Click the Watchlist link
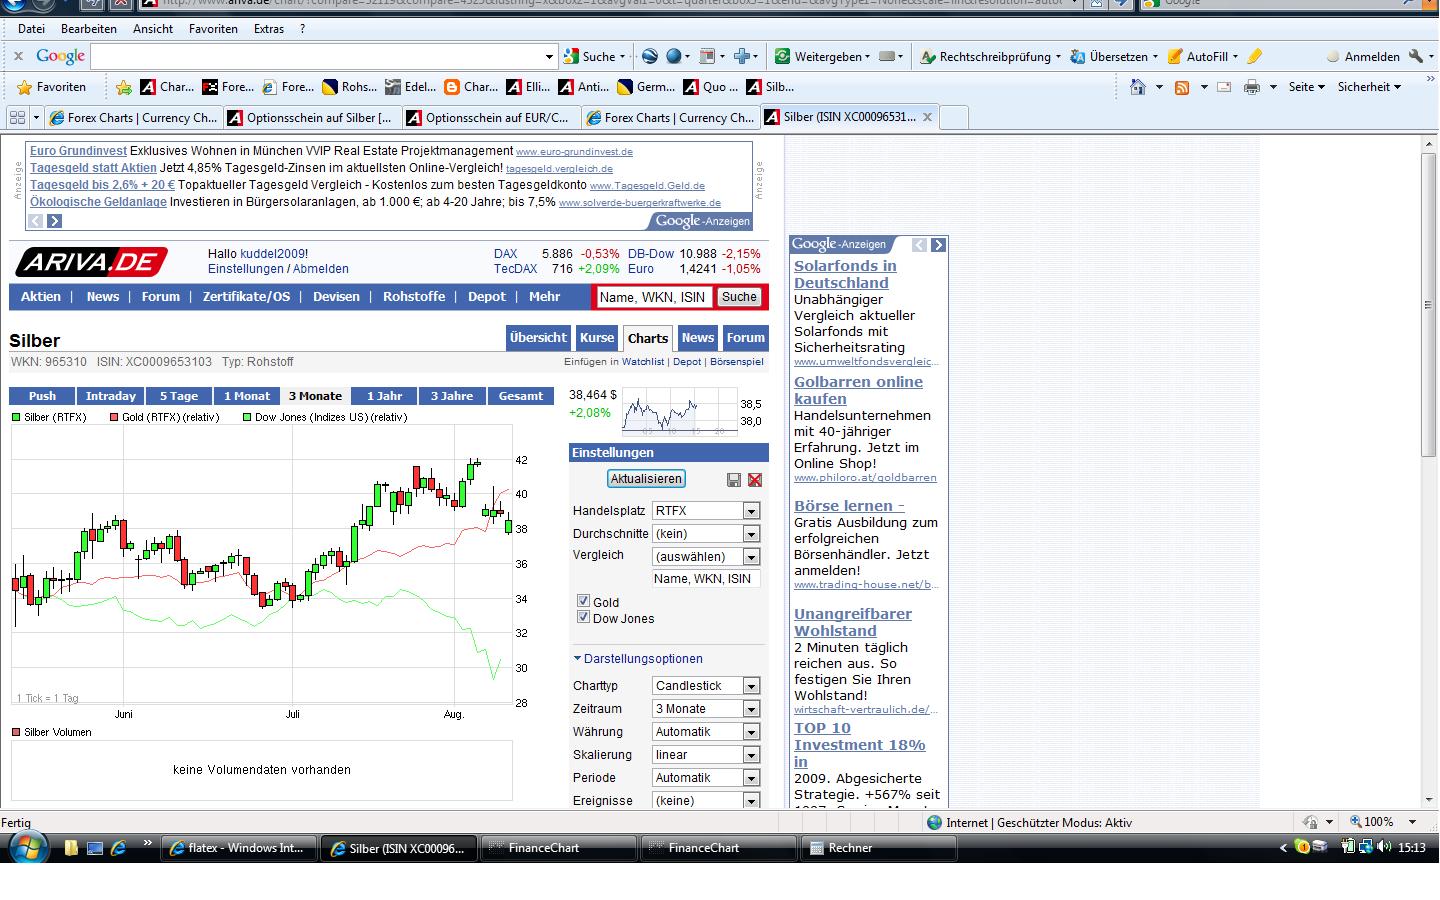The height and width of the screenshot is (900, 1440). (x=643, y=362)
